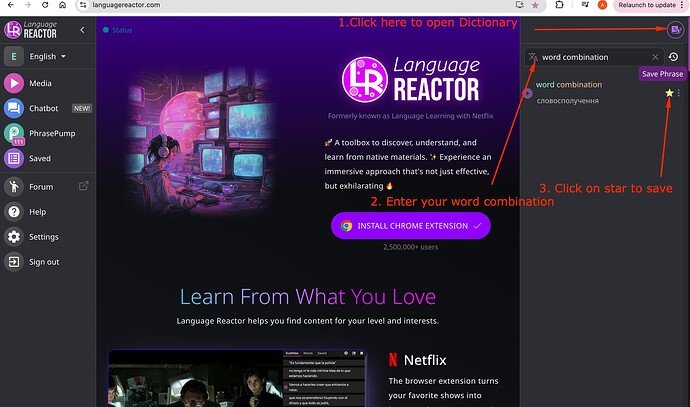This screenshot has height=407, width=690.
Task: Click the word combination result text
Action: 569,84
